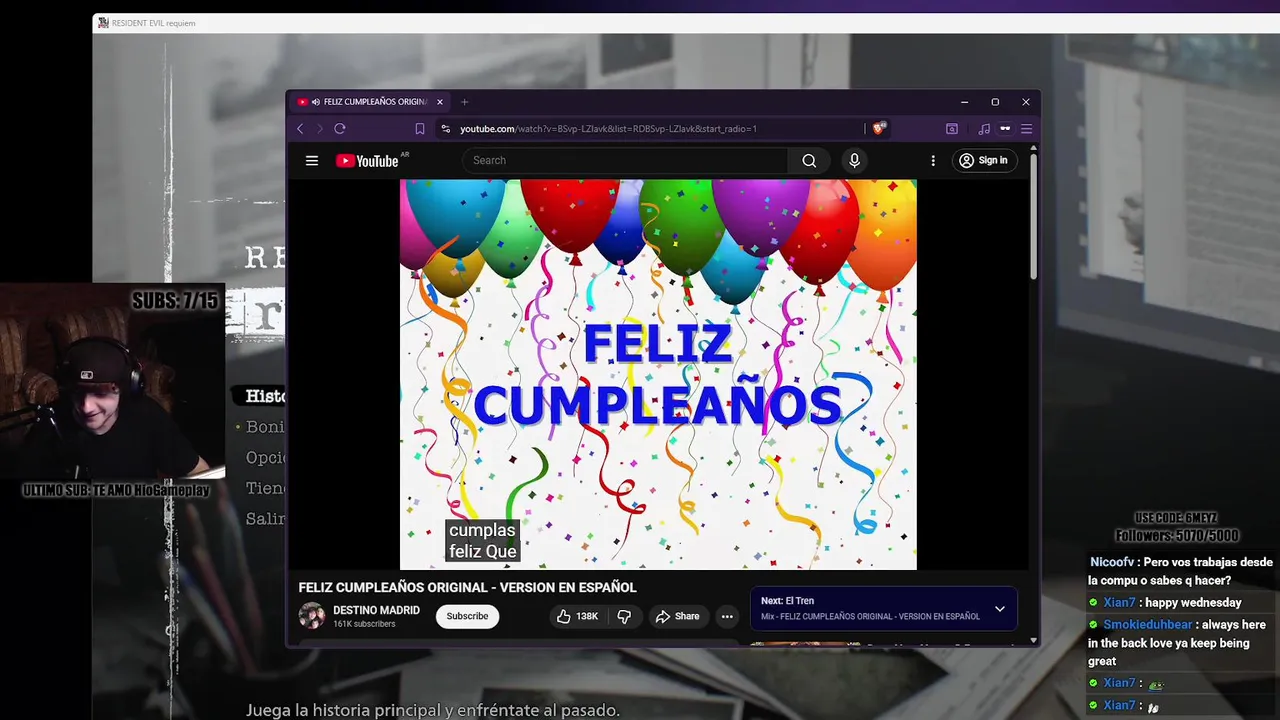Go back using browser back arrow
Viewport: 1280px width, 720px height.
click(x=300, y=129)
